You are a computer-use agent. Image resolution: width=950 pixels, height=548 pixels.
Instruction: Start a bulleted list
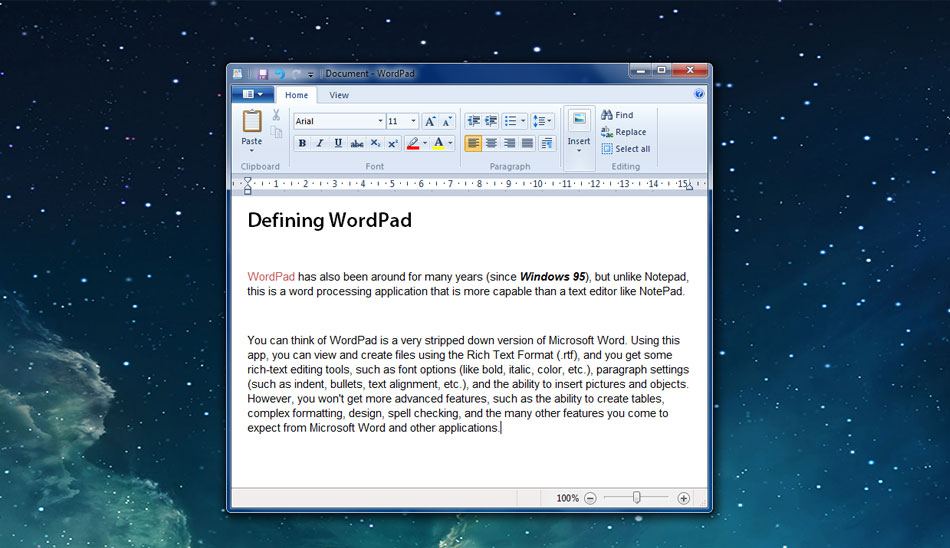510,121
